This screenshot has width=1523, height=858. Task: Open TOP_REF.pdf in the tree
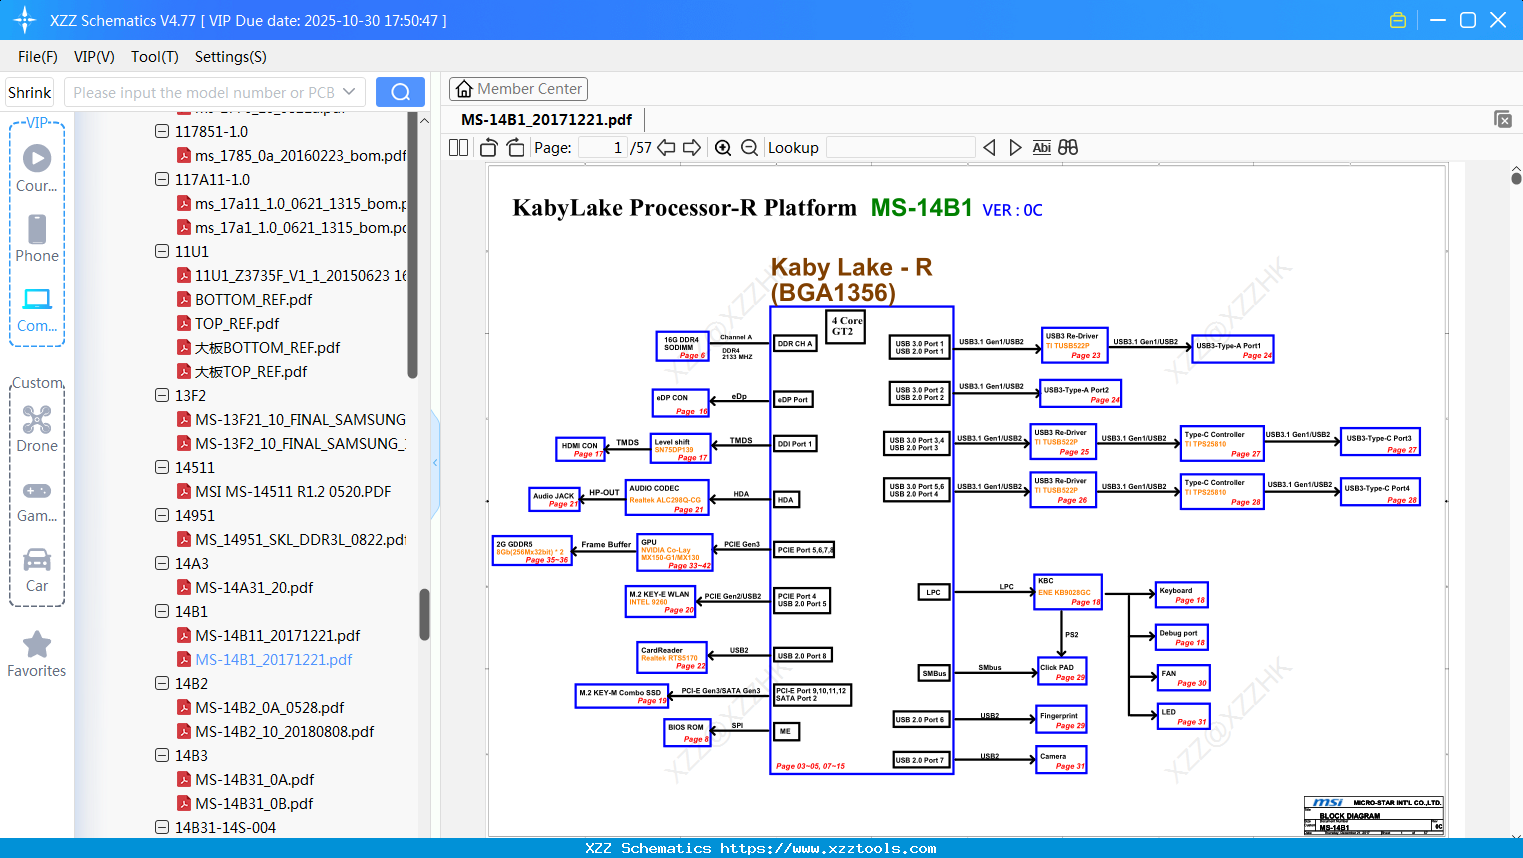(x=237, y=323)
